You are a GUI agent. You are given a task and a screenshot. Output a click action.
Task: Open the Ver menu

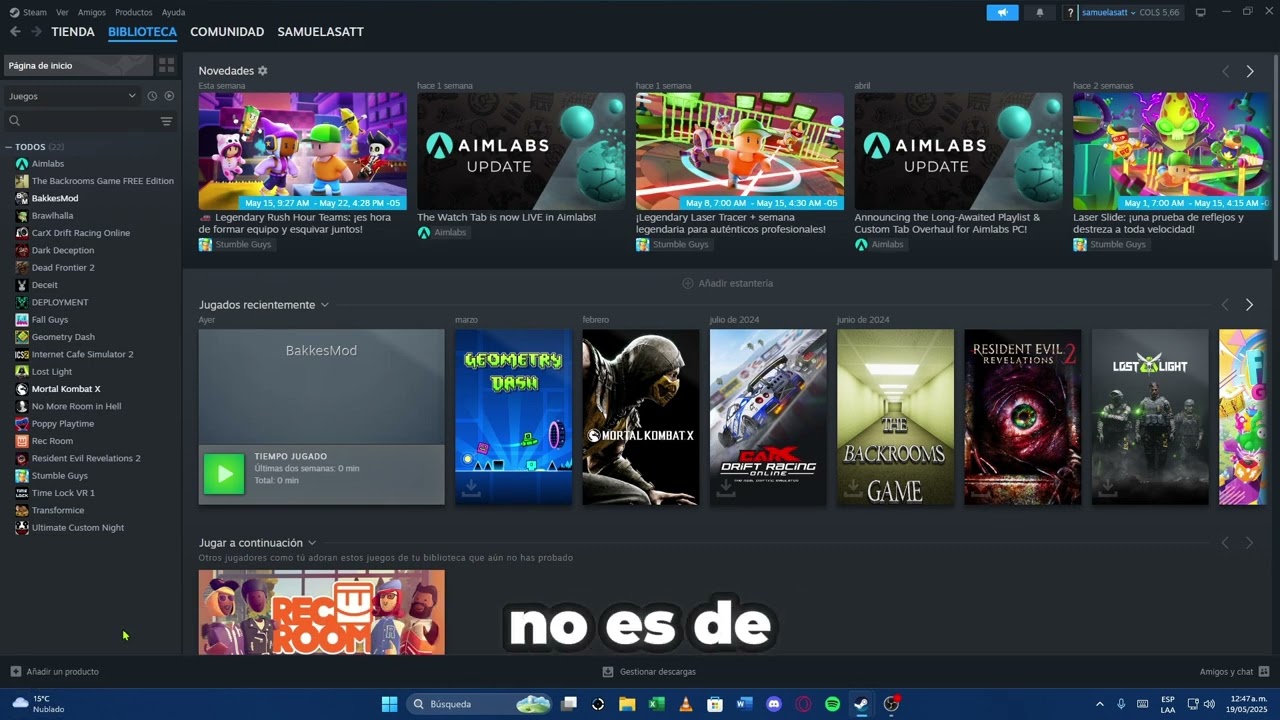tap(62, 12)
